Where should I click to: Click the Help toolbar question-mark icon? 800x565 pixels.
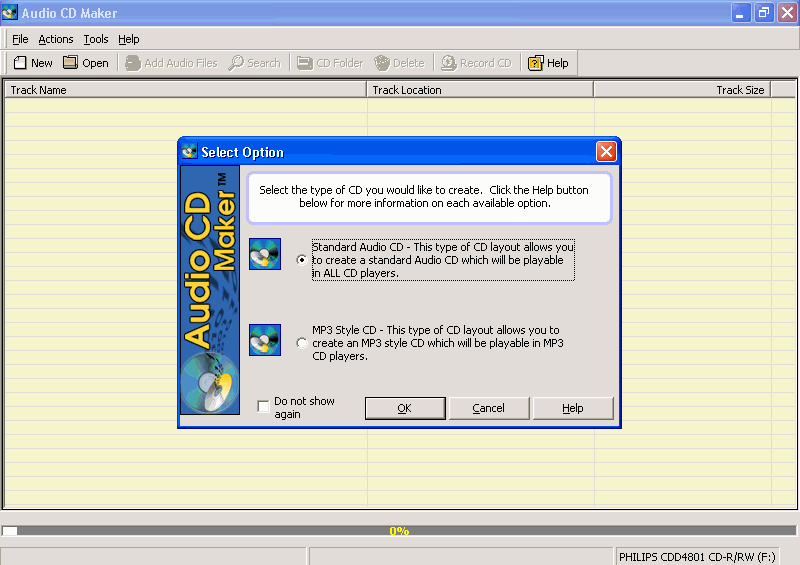(535, 63)
